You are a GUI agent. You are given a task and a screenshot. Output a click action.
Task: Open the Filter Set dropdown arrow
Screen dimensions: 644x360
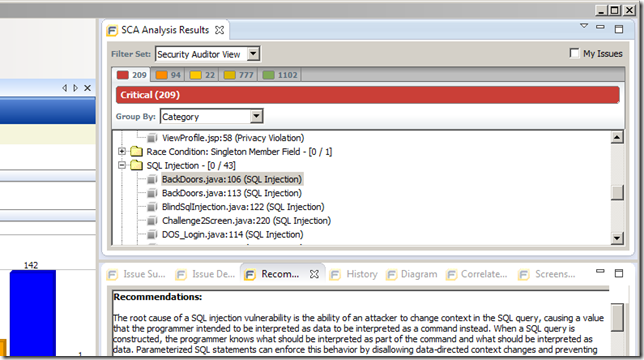(x=253, y=54)
